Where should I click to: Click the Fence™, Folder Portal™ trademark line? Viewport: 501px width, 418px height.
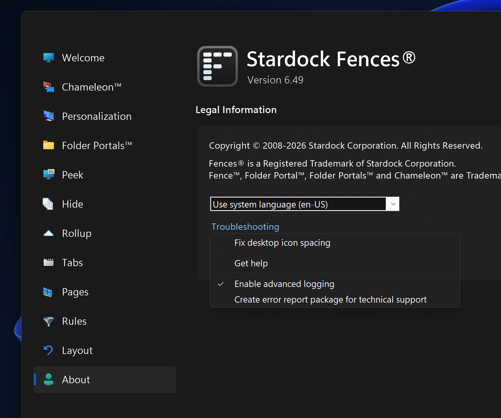click(355, 176)
